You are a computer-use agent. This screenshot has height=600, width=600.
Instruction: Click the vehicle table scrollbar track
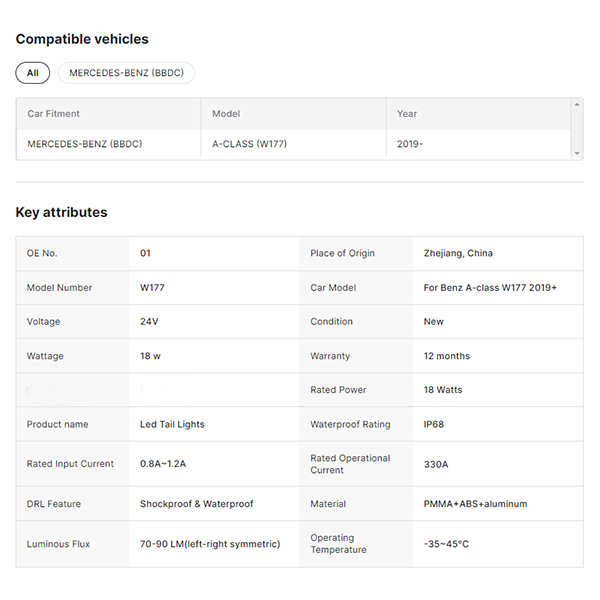click(x=577, y=128)
